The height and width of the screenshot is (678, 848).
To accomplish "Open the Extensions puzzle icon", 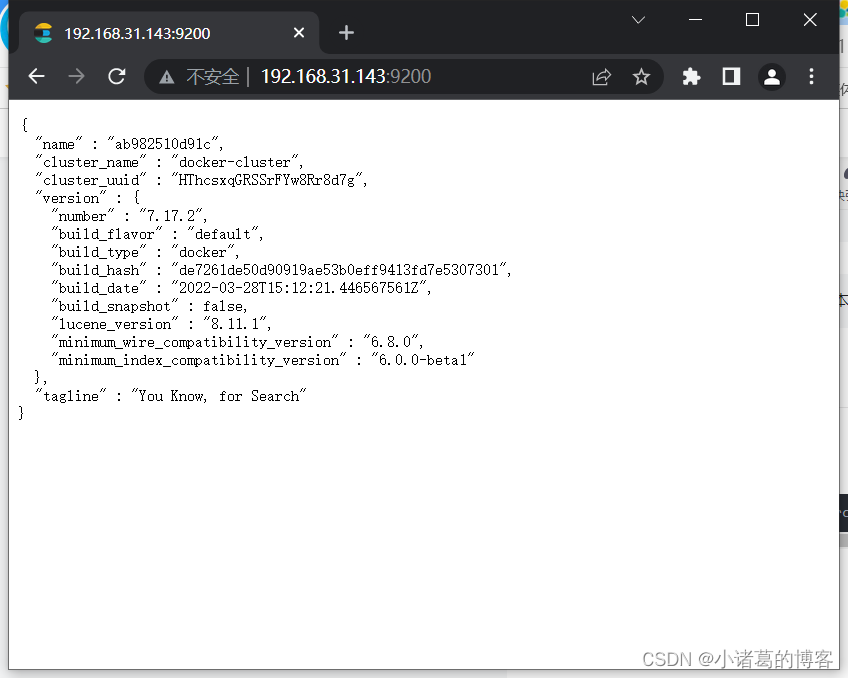I will [691, 76].
